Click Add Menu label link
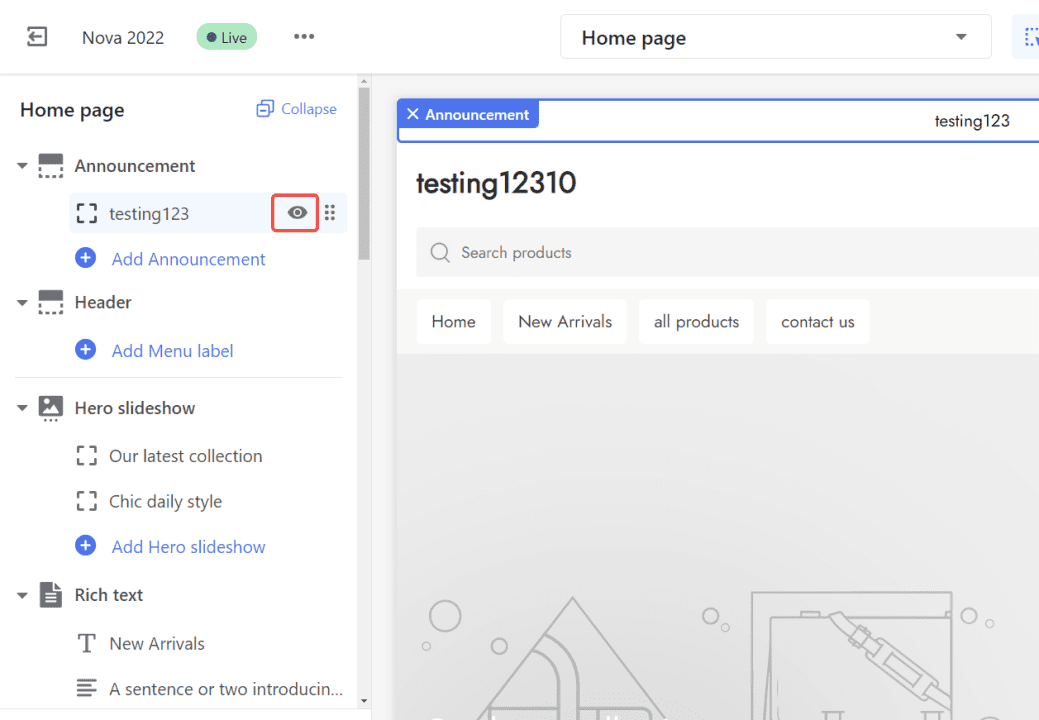The image size is (1039, 720). click(172, 351)
